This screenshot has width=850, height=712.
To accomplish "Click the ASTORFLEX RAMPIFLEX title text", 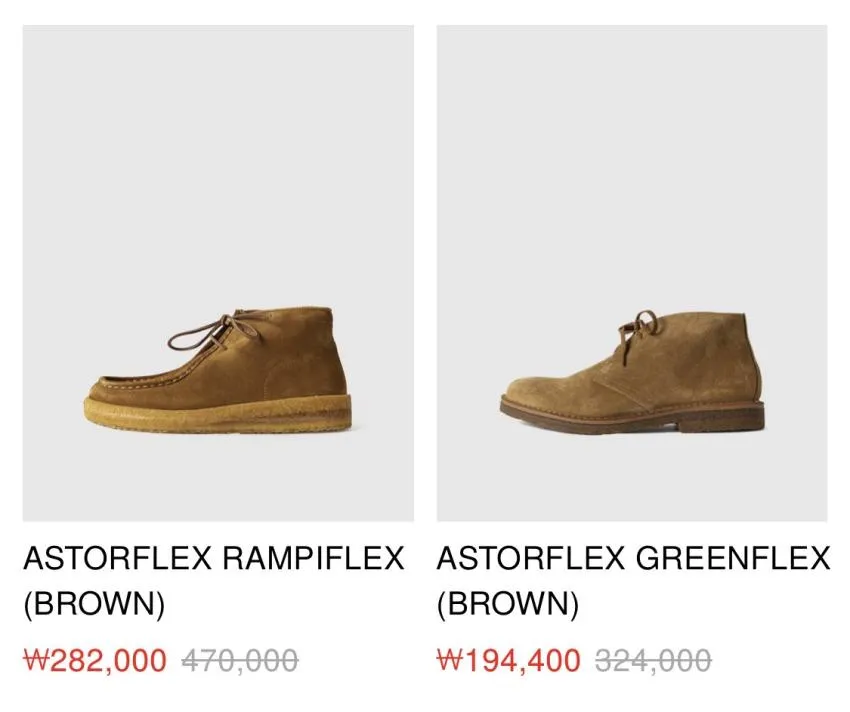I will point(214,558).
